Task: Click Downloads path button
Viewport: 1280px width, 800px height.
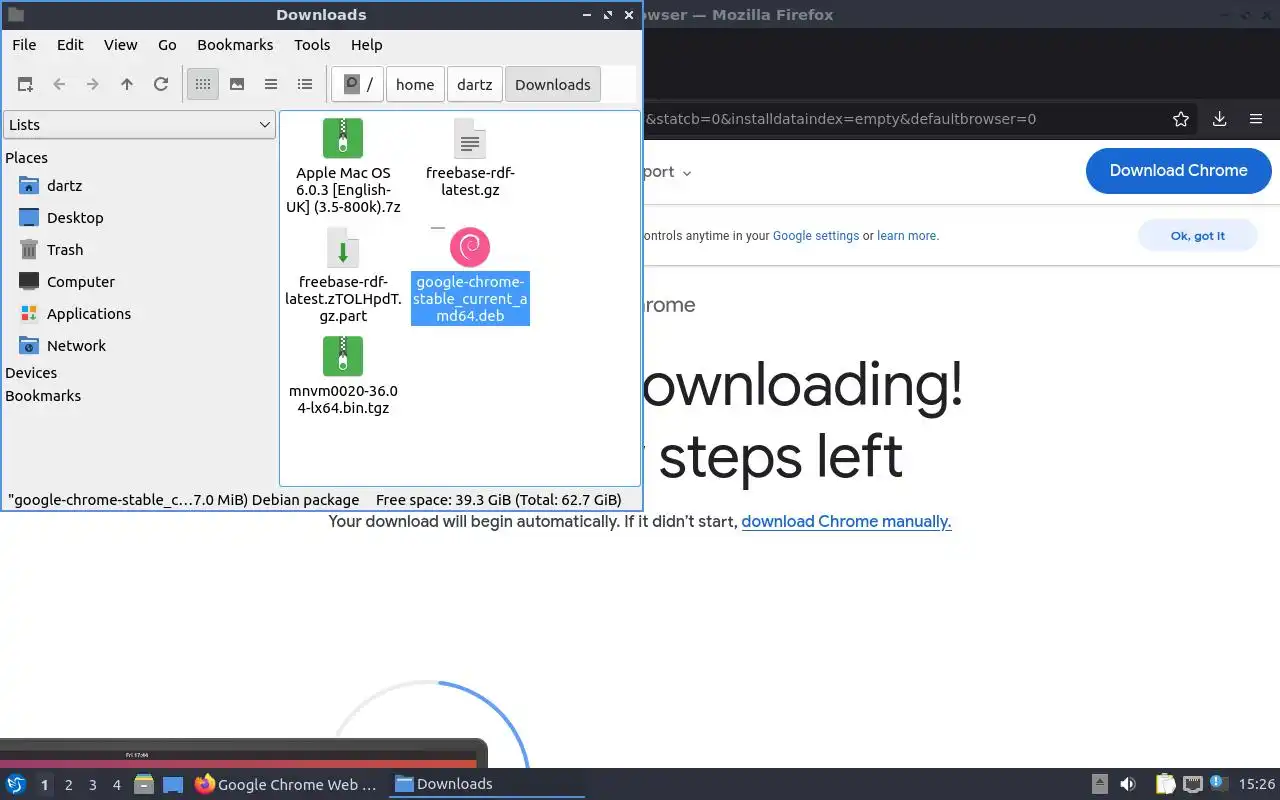Action: pyautogui.click(x=553, y=84)
